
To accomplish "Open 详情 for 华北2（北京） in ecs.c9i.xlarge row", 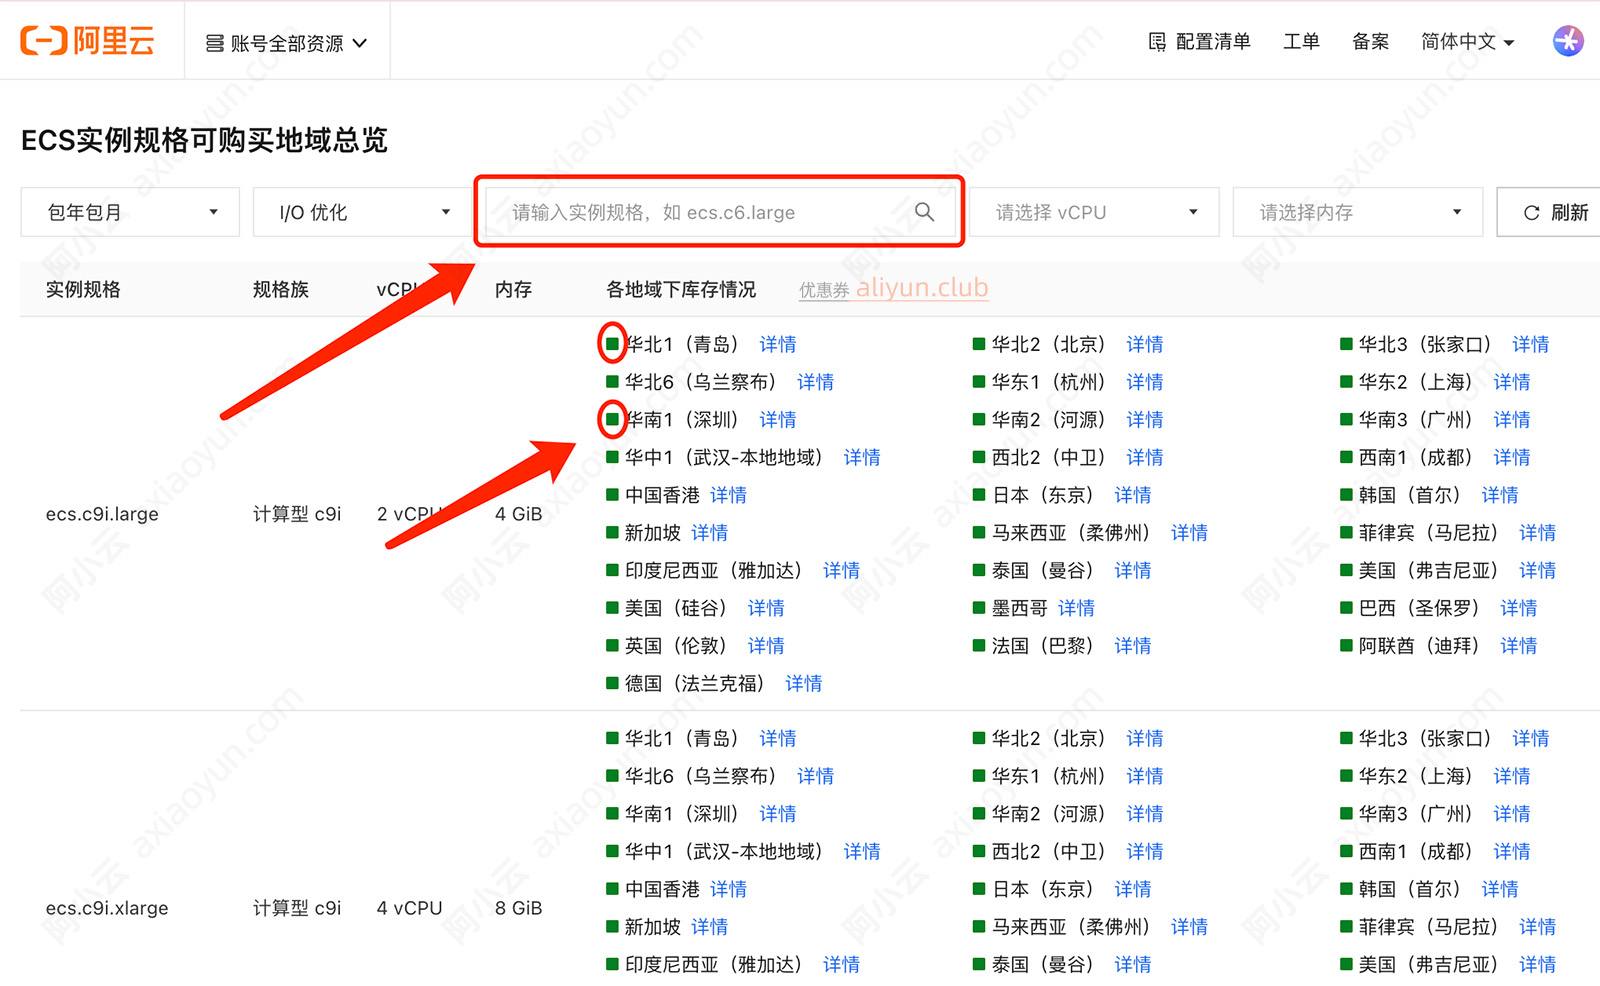I will click(x=1145, y=738).
